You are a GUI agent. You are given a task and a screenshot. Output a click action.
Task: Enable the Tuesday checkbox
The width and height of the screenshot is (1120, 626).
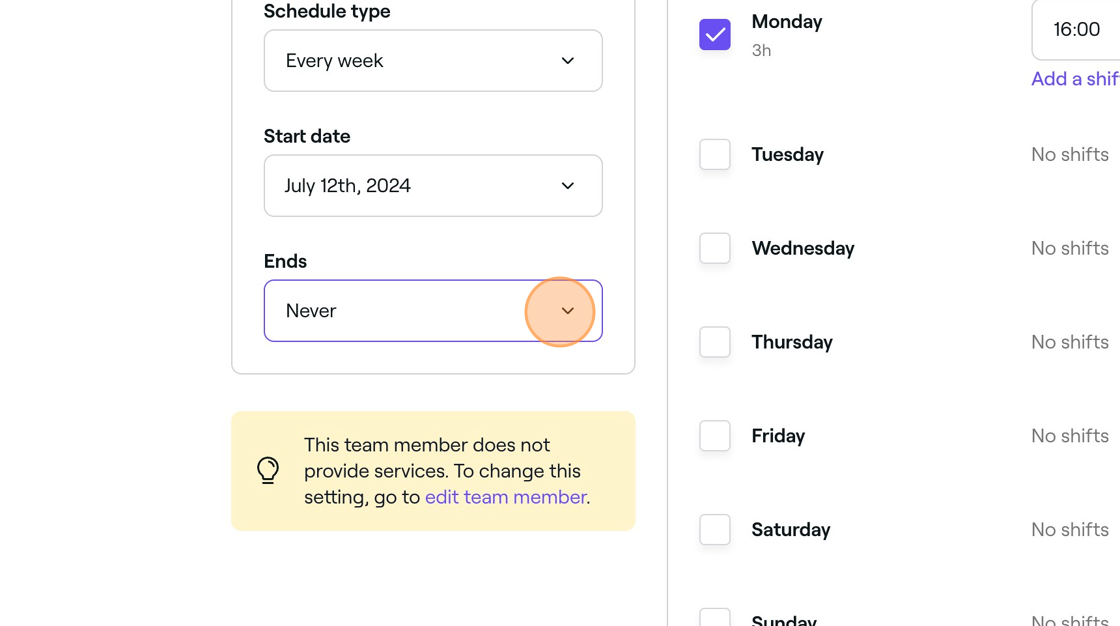(714, 154)
